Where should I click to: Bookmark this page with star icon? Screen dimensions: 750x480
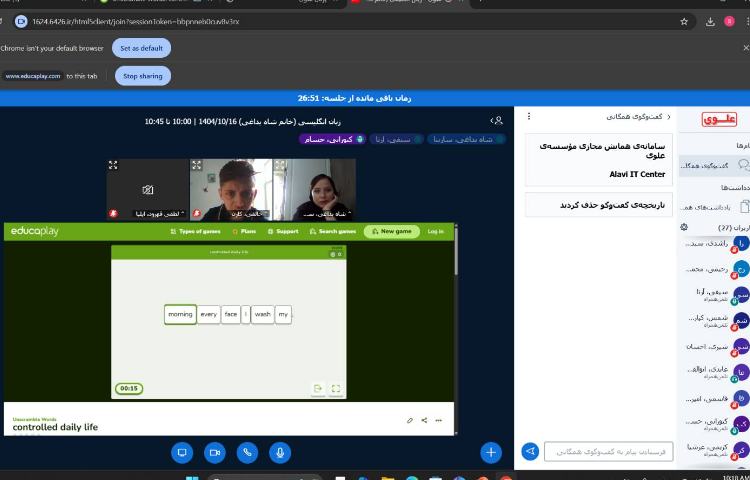[684, 21]
